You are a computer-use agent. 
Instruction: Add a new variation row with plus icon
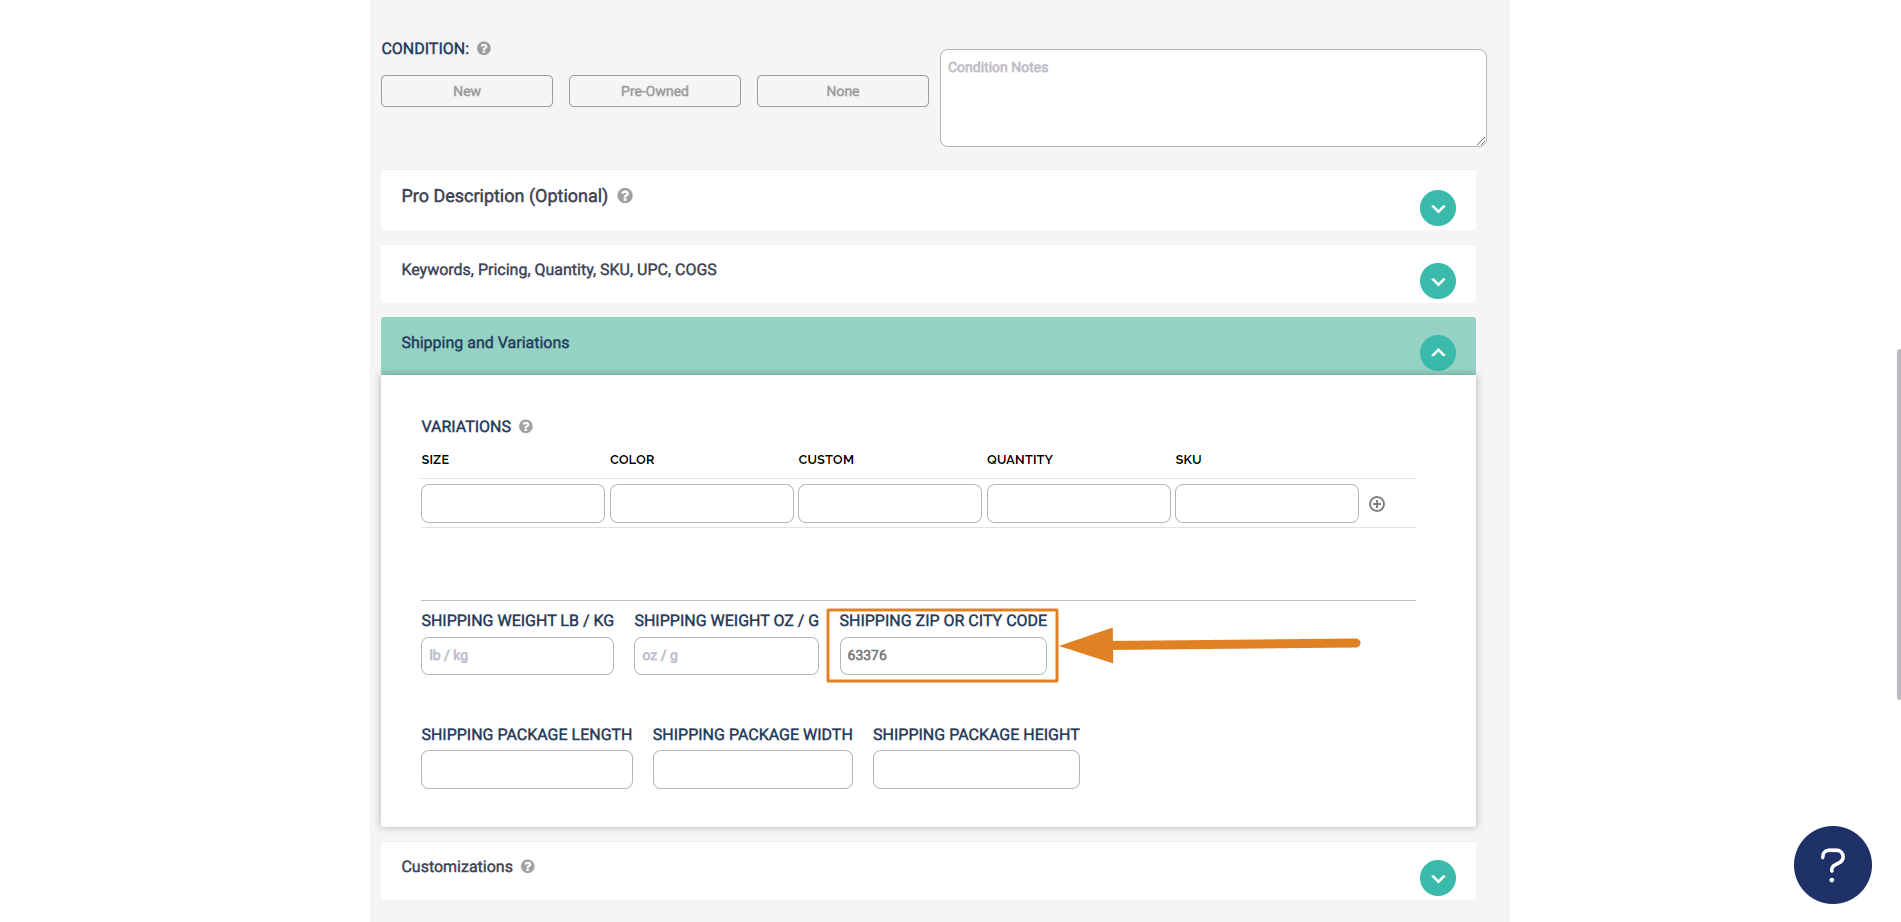1377,504
